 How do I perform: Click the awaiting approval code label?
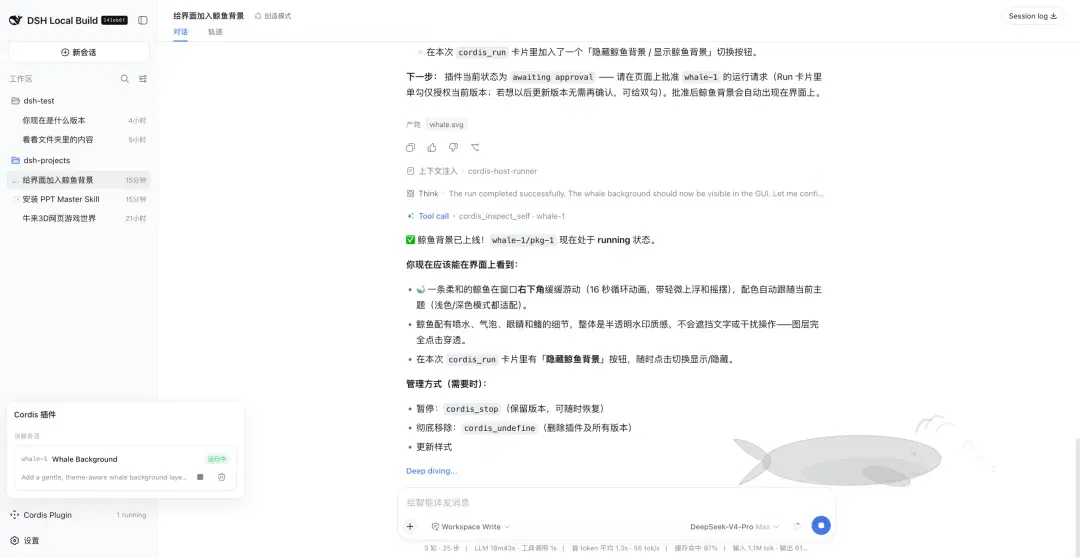click(x=553, y=77)
